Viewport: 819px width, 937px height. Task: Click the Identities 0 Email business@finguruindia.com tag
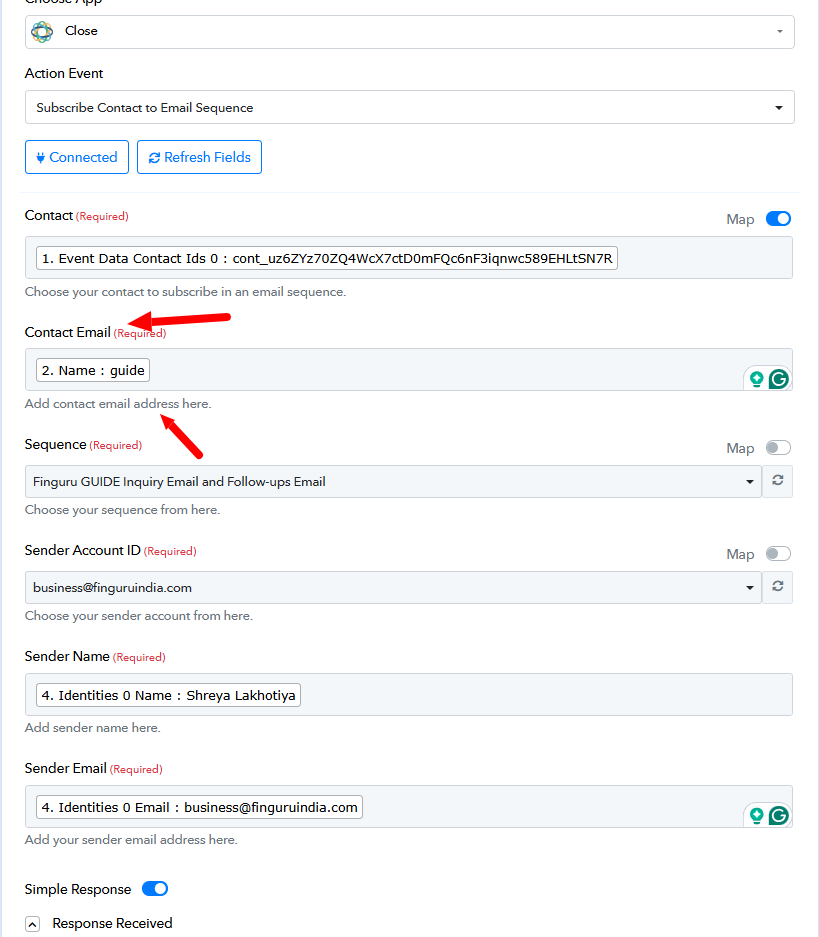(x=200, y=807)
